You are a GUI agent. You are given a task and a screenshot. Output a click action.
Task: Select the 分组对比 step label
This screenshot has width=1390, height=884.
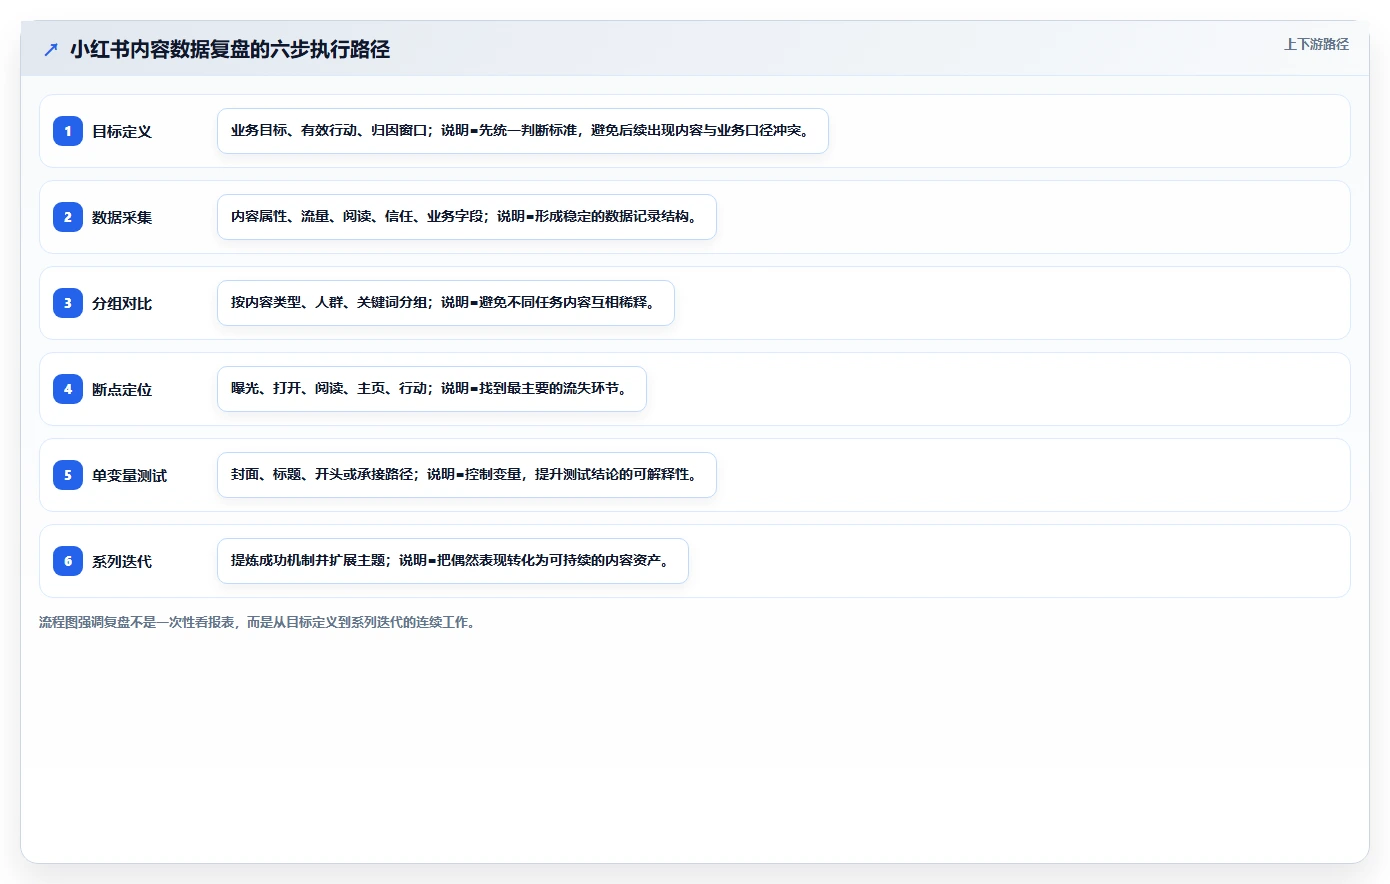122,304
